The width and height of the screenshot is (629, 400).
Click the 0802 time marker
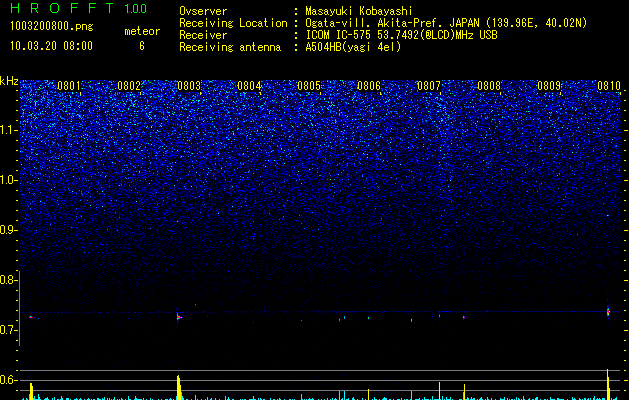(x=129, y=86)
